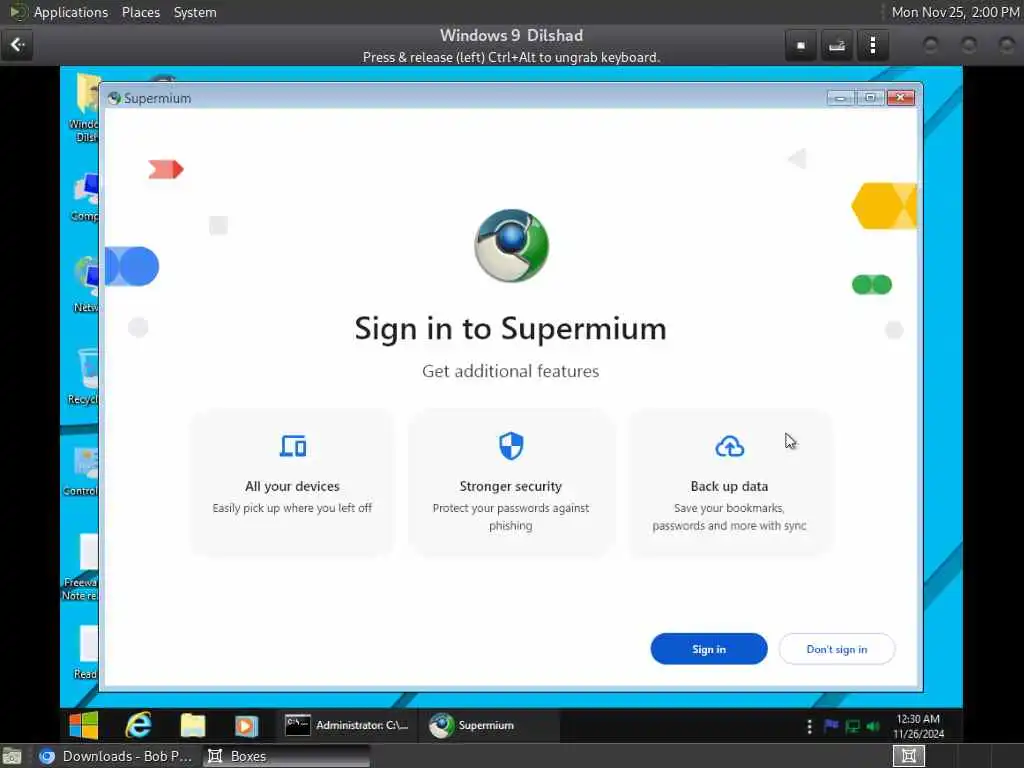Click the Back up data cloud icon

pos(729,447)
